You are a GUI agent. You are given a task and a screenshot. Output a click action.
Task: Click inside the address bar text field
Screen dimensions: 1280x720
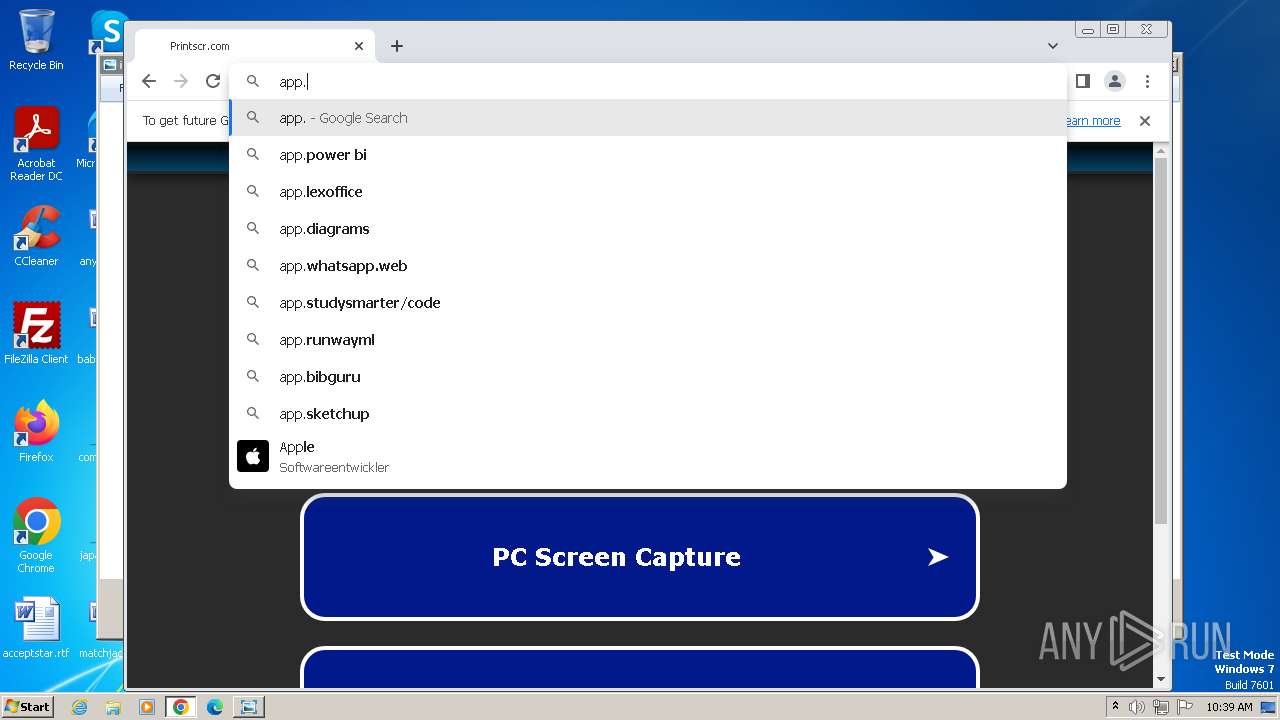[x=648, y=82]
